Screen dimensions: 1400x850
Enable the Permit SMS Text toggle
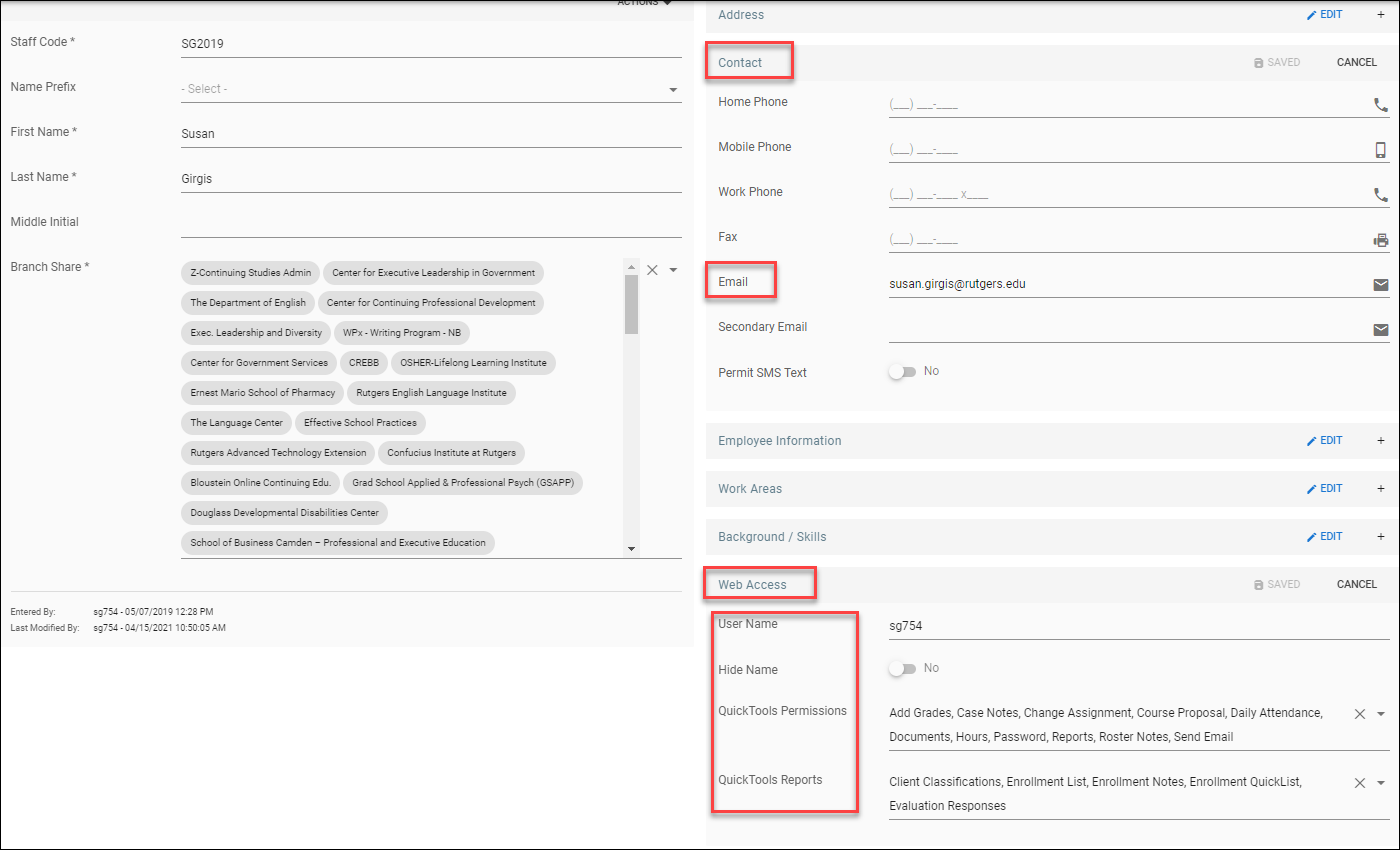900,370
